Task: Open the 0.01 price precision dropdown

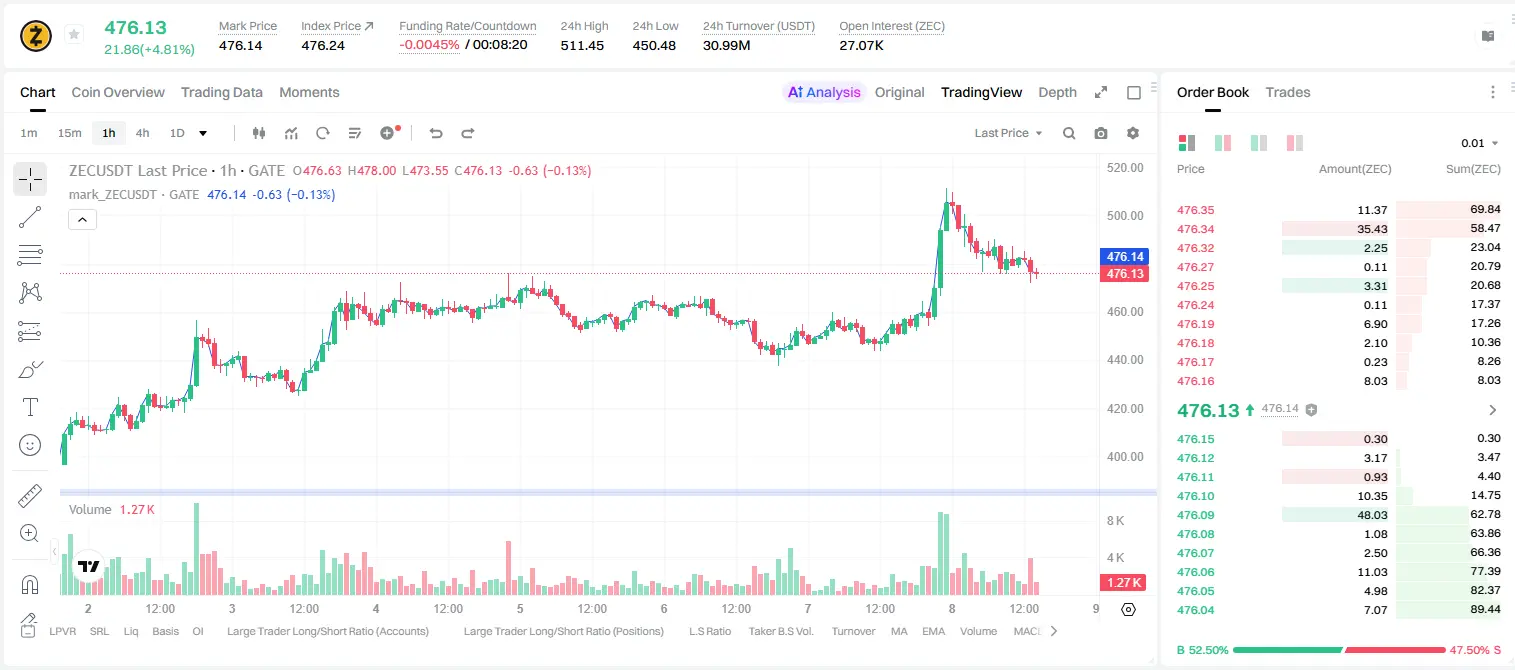Action: pos(1480,143)
